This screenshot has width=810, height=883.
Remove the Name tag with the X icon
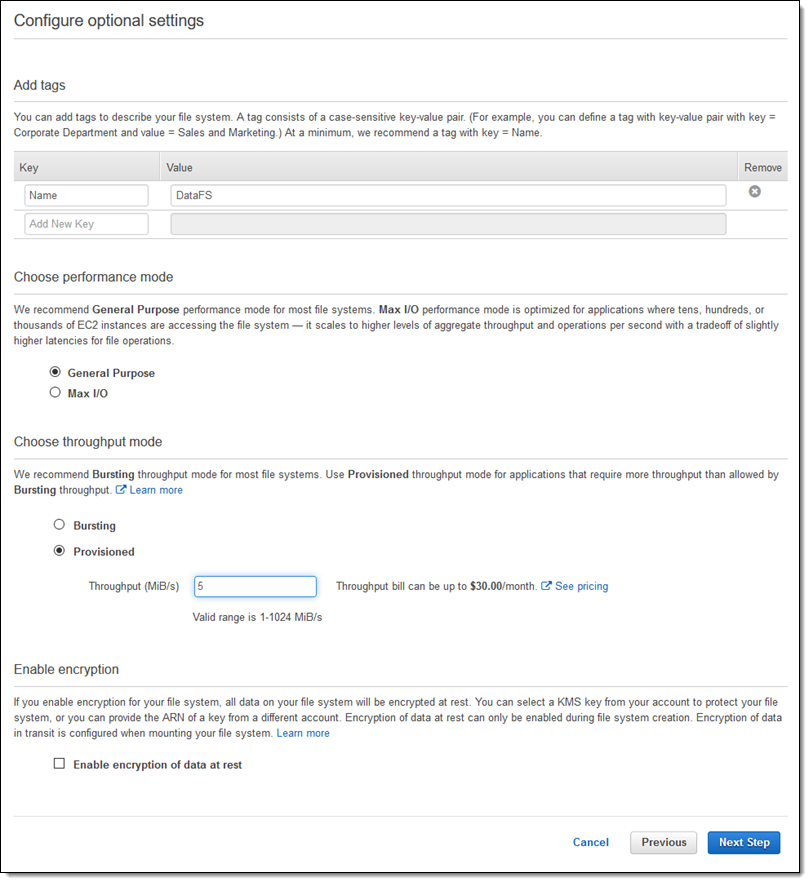coord(755,192)
